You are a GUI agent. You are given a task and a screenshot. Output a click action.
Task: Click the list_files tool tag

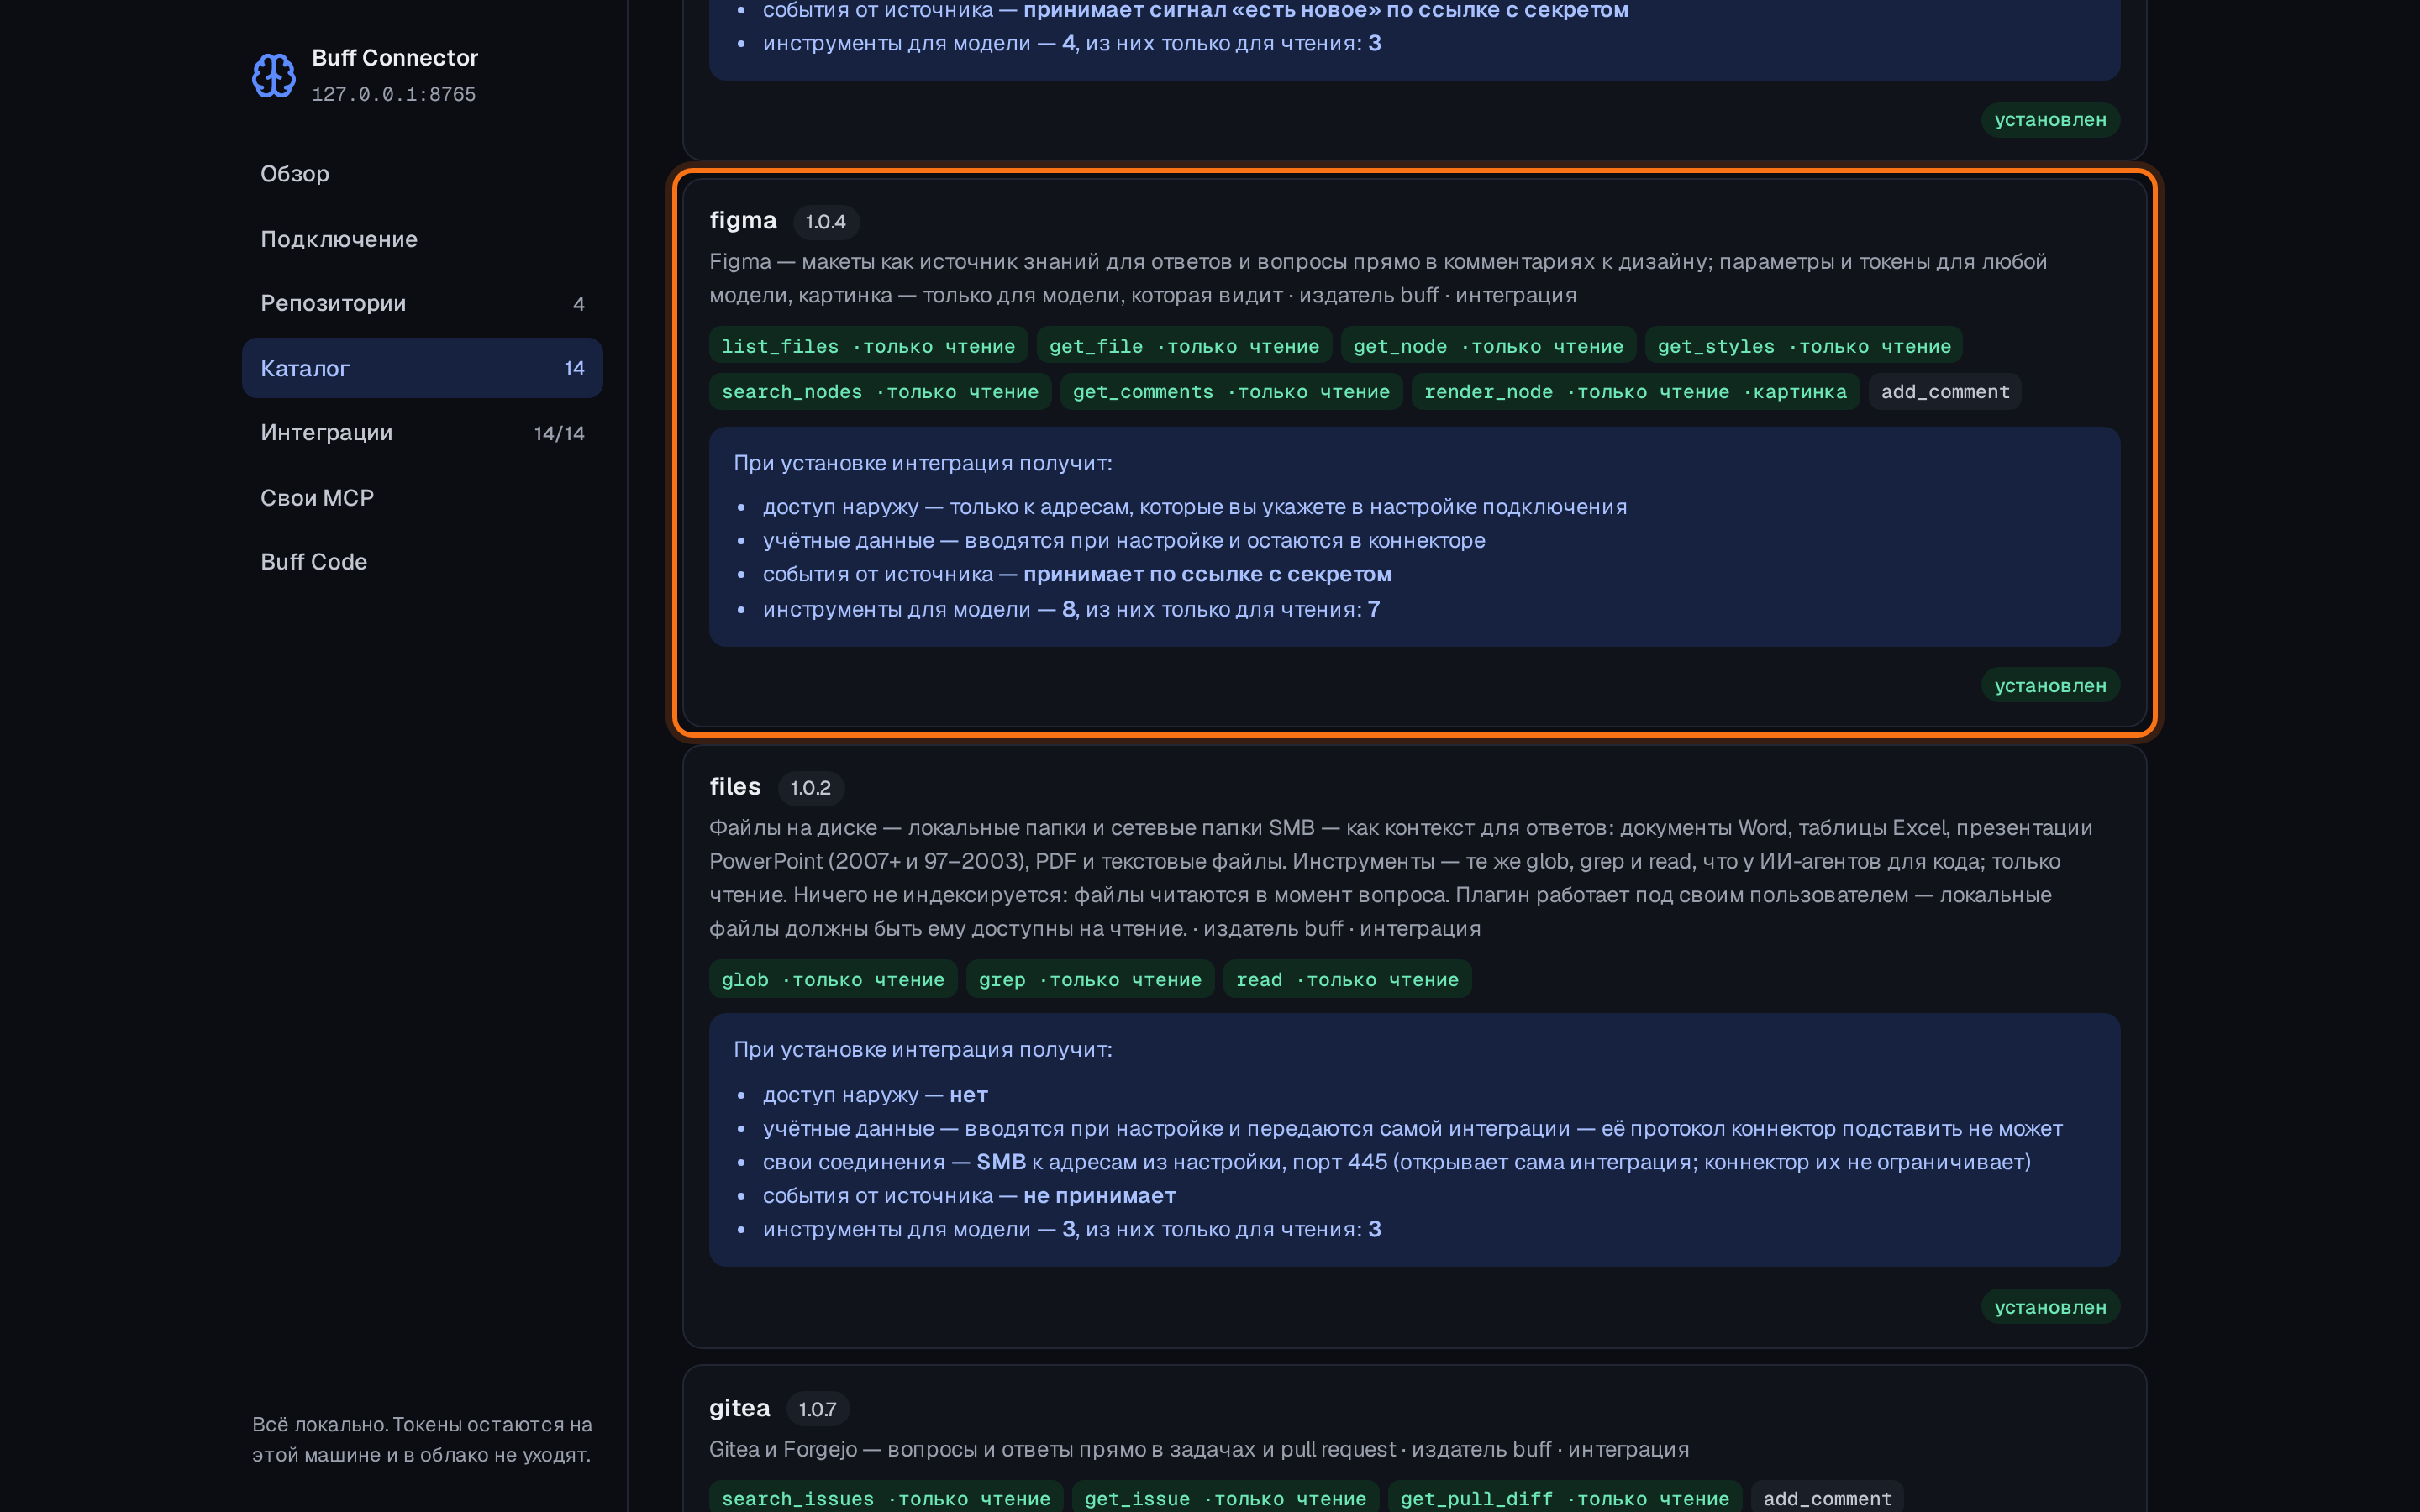[868, 346]
